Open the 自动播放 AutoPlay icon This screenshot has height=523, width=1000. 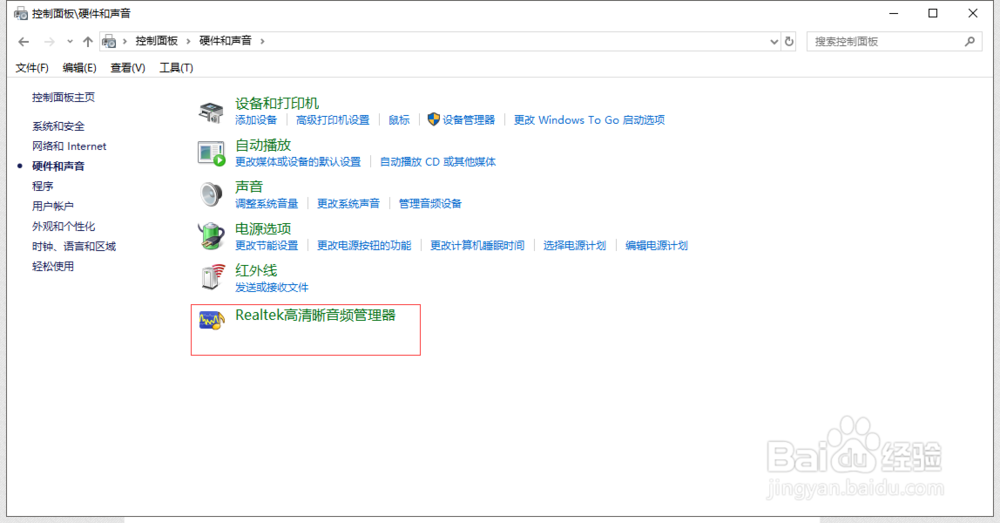[x=211, y=154]
